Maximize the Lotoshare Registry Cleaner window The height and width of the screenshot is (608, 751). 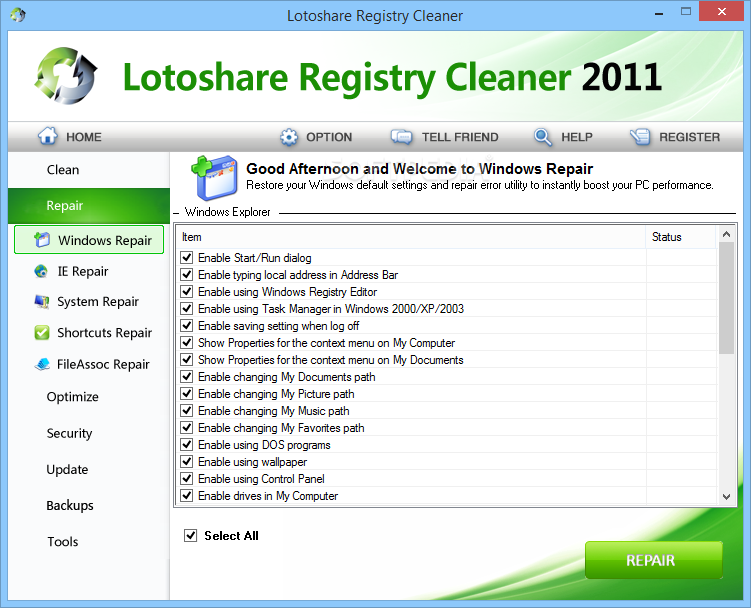686,12
